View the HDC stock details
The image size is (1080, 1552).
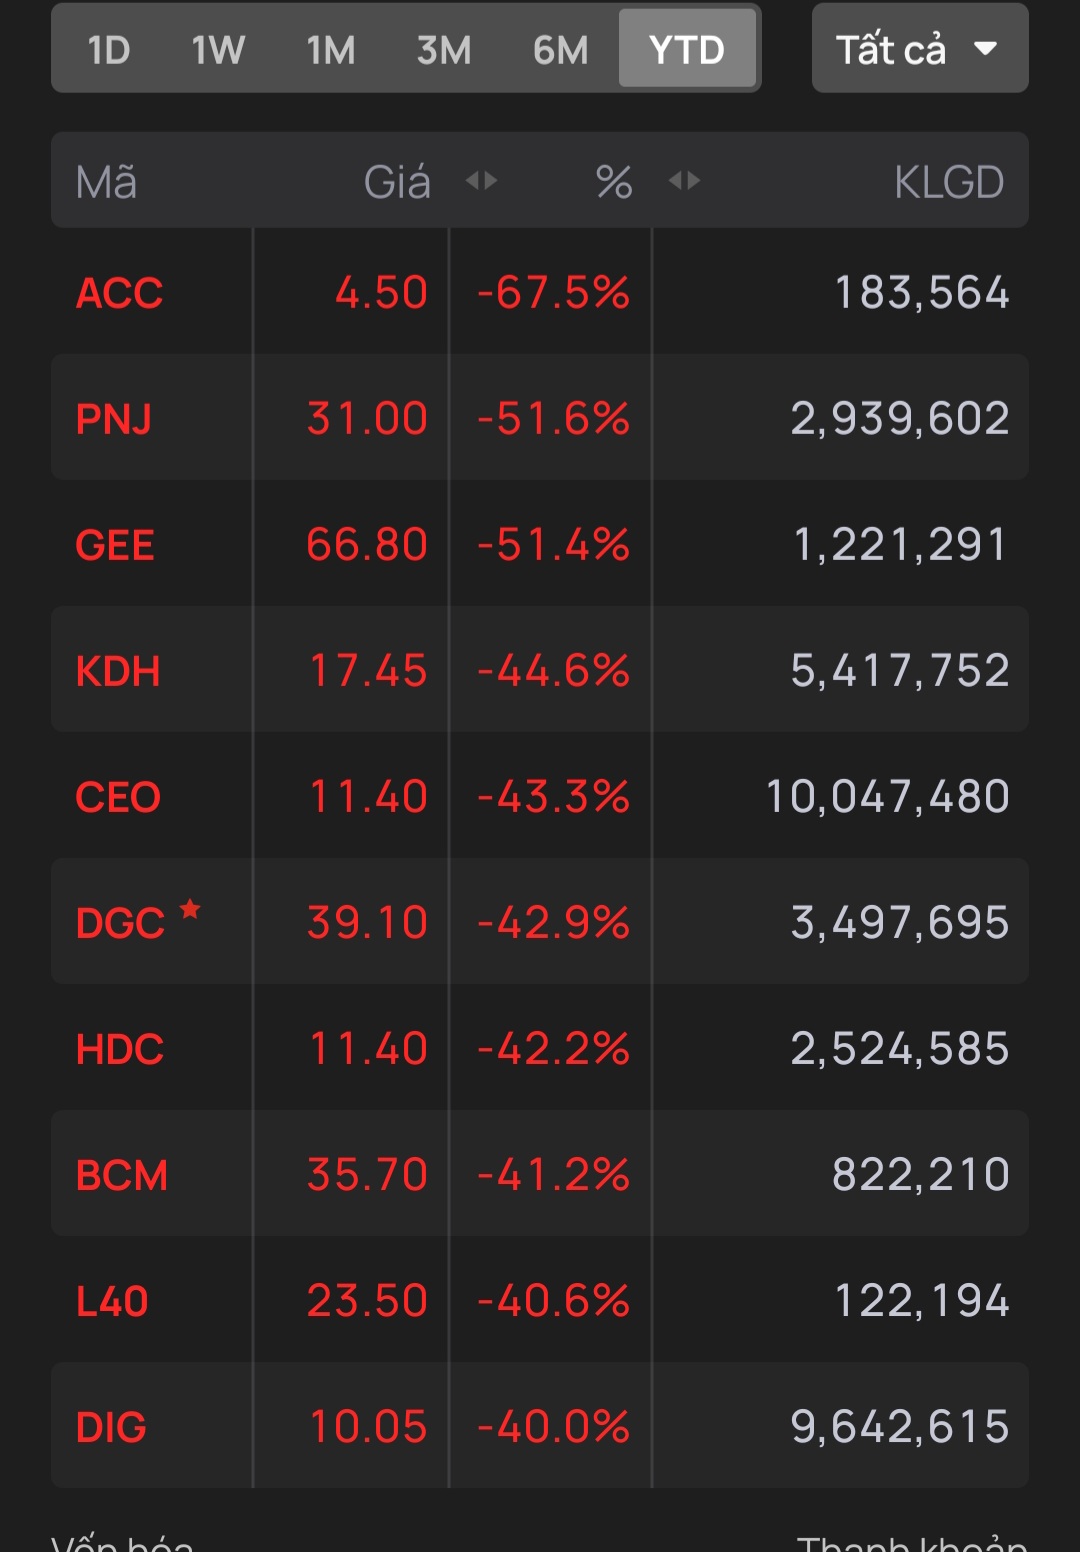tap(540, 1048)
